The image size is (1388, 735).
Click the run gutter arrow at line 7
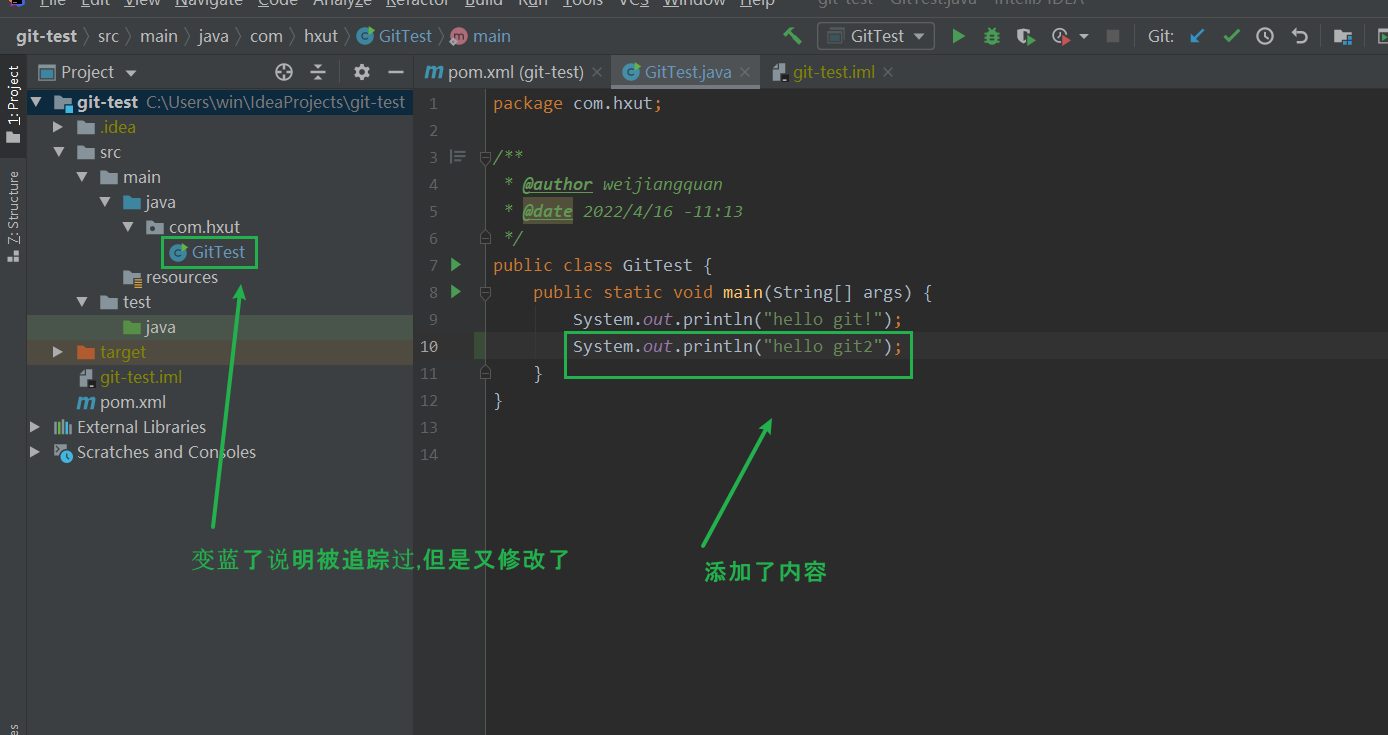point(456,265)
